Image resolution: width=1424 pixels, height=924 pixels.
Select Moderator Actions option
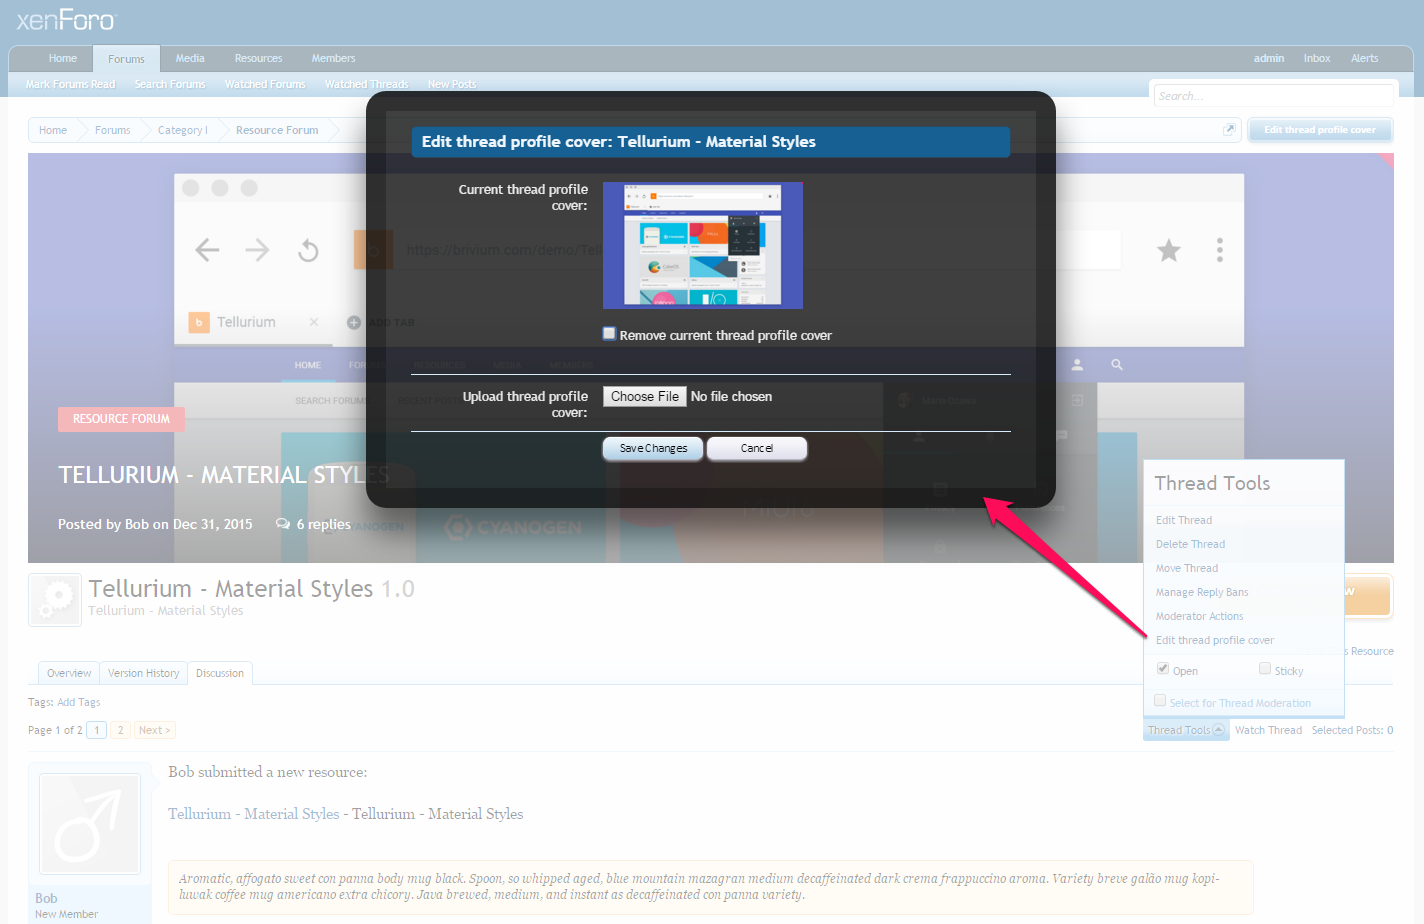coord(1199,616)
